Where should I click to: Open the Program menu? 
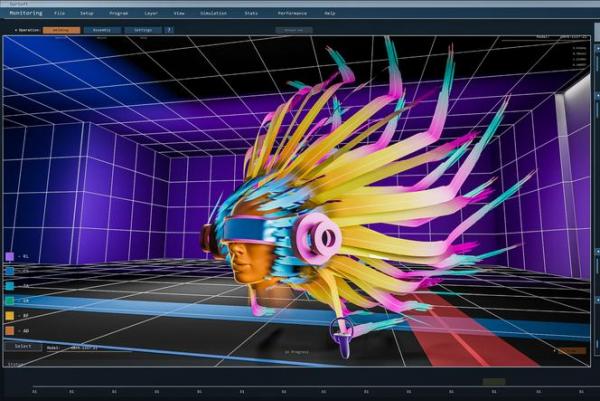tap(118, 14)
